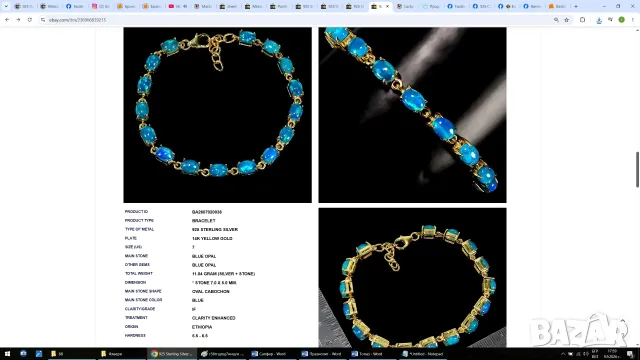Viewport: 640px width, 360px height.
Task: Open the Windows notification center
Action: (630, 354)
